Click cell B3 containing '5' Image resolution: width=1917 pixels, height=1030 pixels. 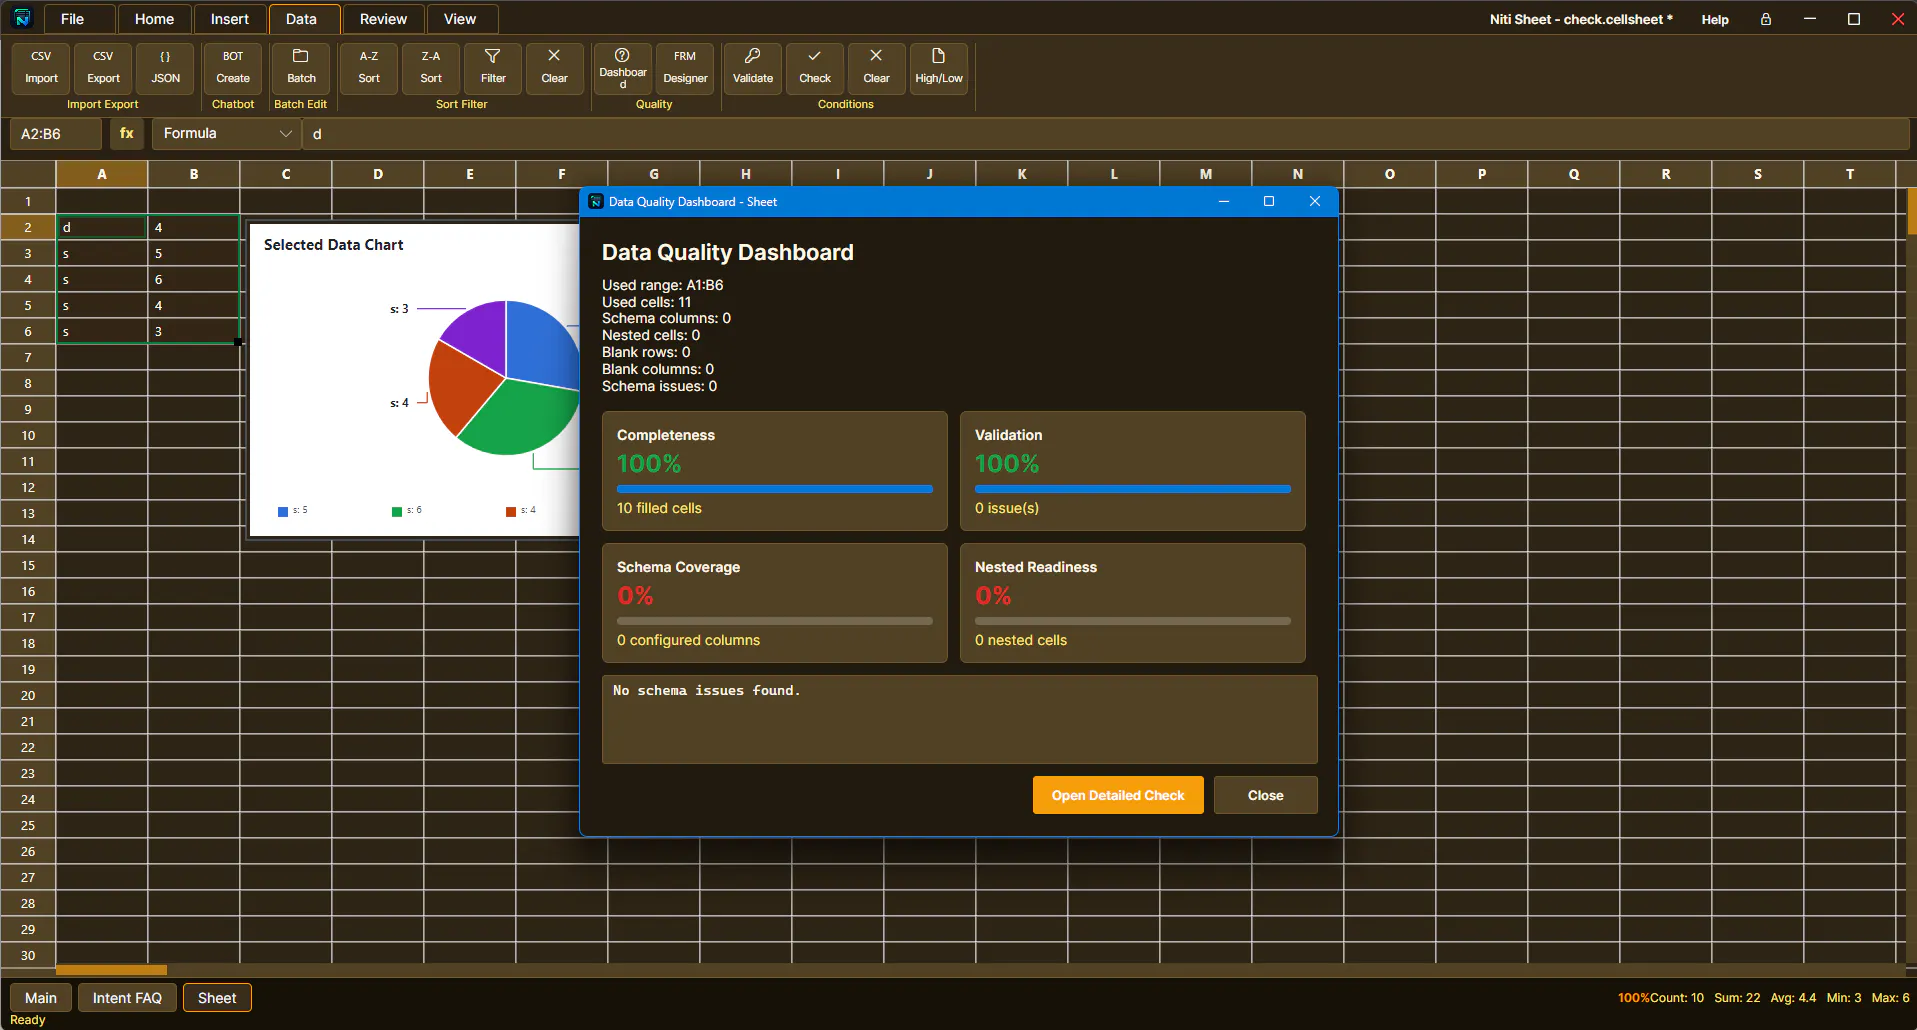pyautogui.click(x=194, y=253)
